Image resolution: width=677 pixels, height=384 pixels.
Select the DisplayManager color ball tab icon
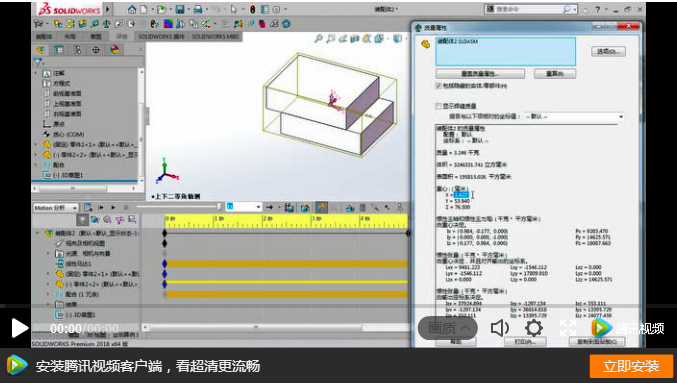pyautogui.click(x=114, y=50)
